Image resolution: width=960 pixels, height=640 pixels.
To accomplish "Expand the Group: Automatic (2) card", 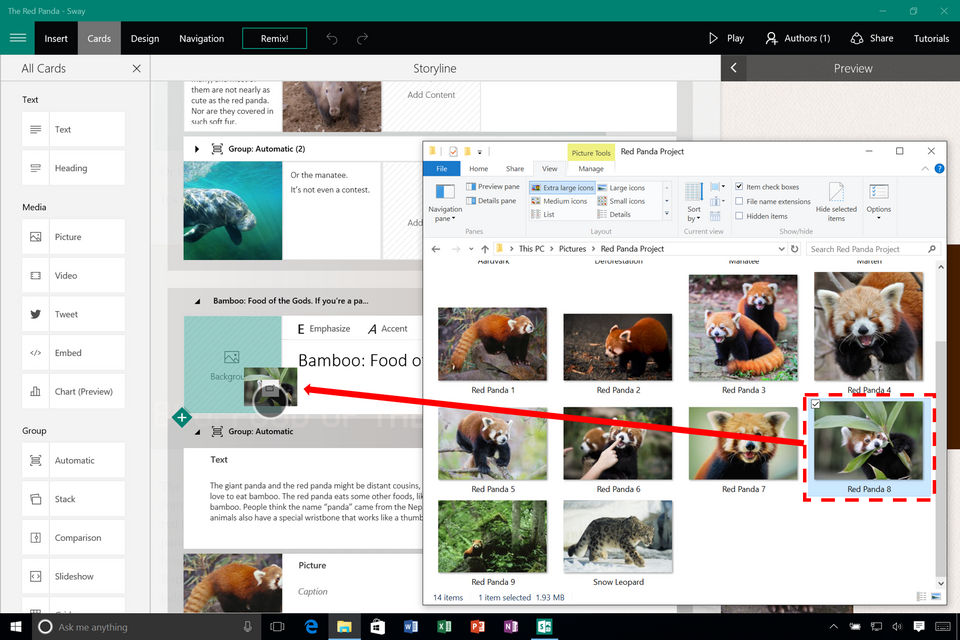I will 197,149.
